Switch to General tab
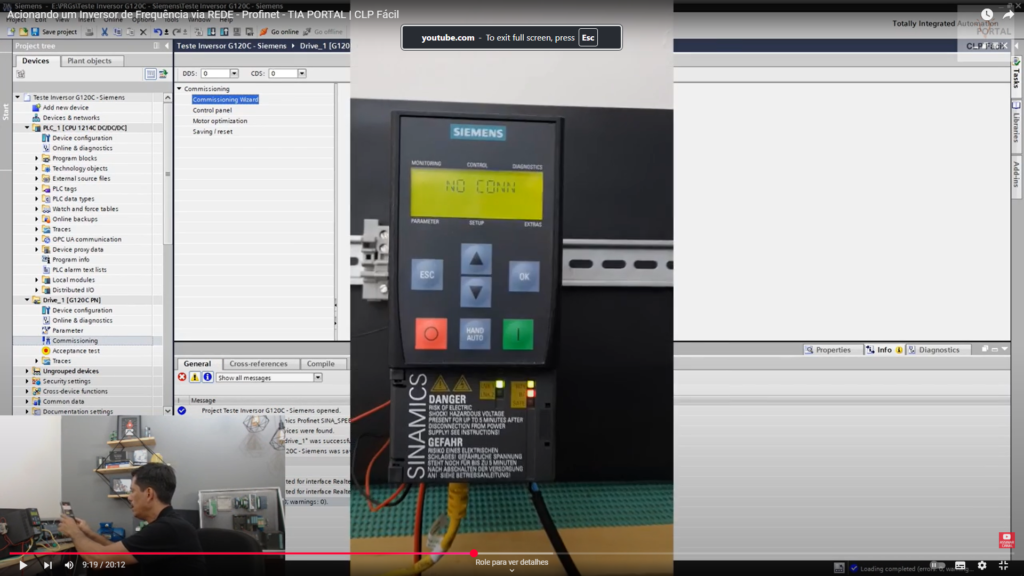 (x=197, y=364)
